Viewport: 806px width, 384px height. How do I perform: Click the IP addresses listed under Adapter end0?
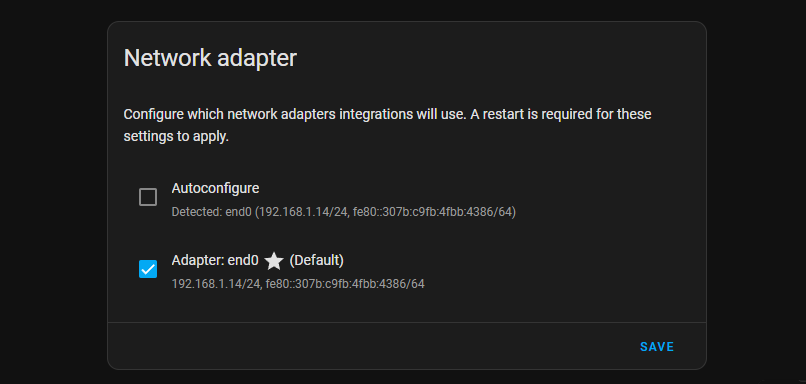pos(298,284)
